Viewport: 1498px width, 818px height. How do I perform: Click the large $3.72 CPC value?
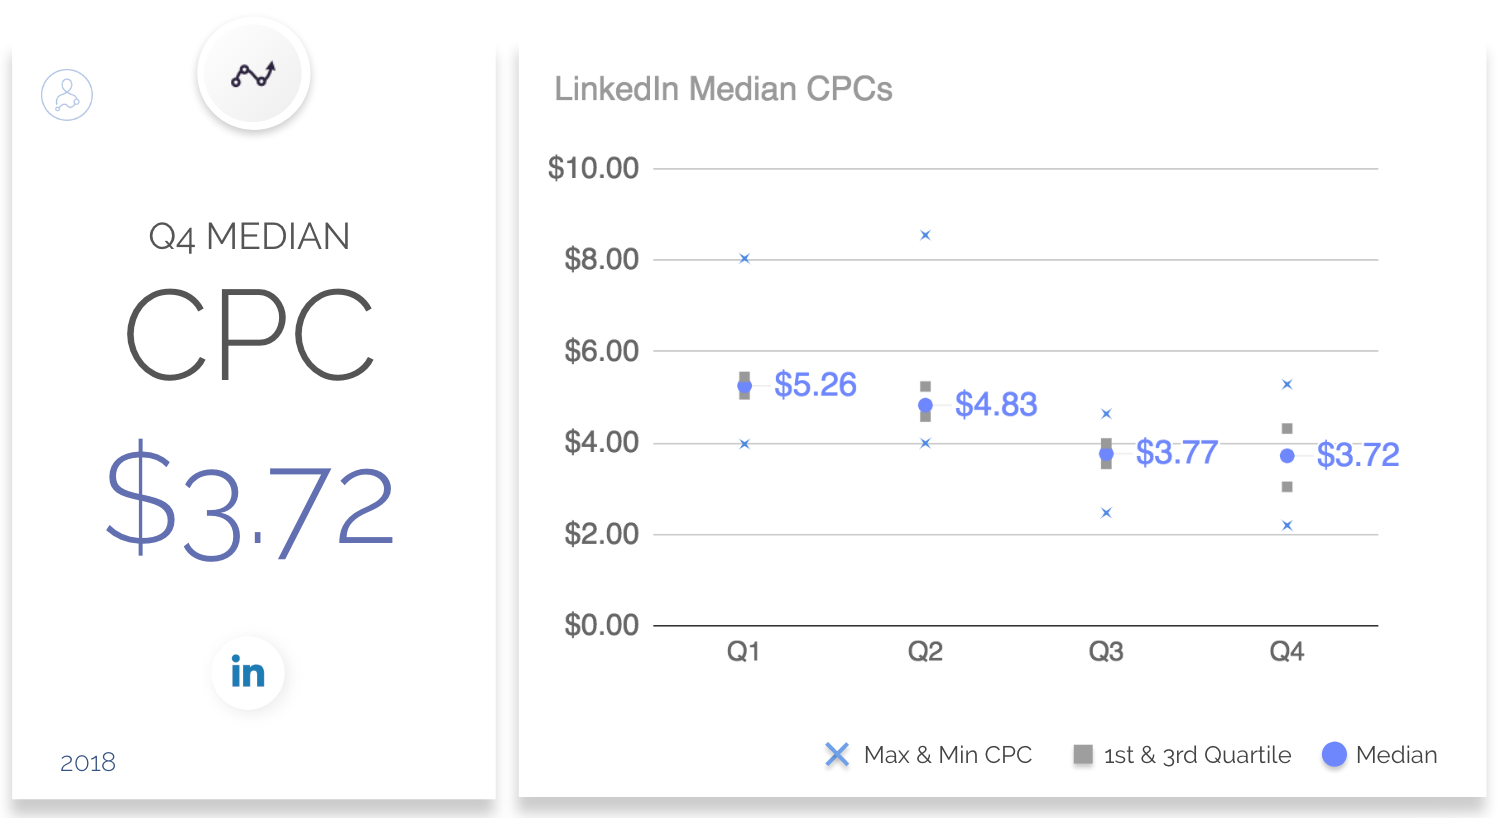250,500
